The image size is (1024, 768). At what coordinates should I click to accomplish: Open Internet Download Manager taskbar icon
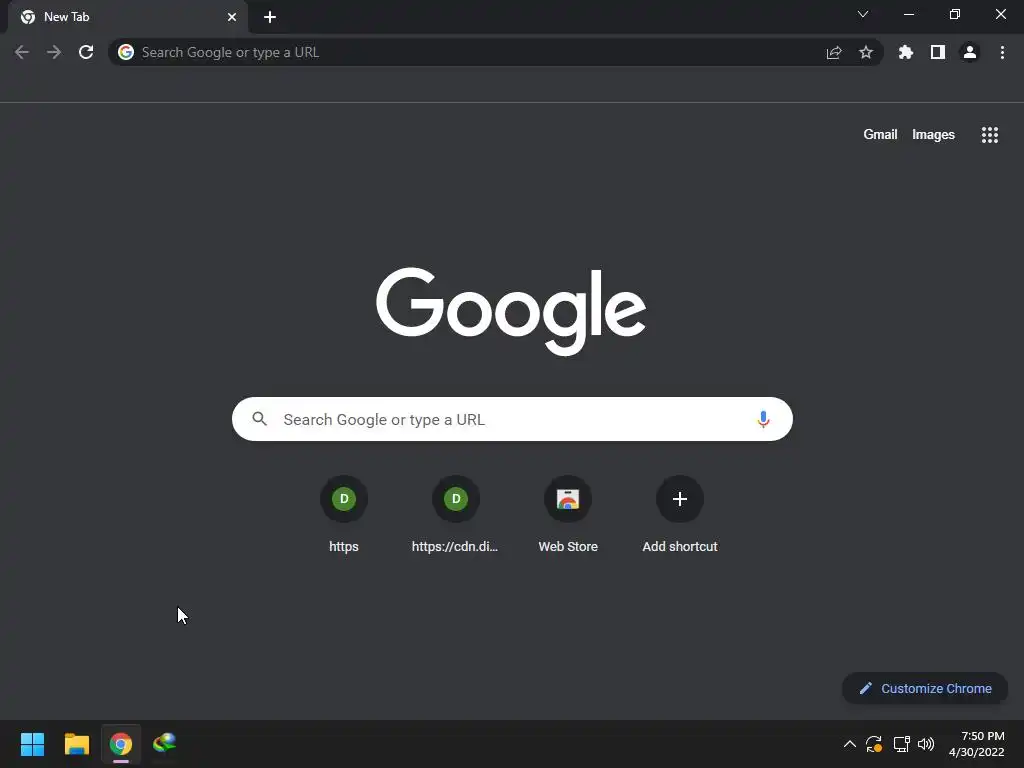[165, 744]
